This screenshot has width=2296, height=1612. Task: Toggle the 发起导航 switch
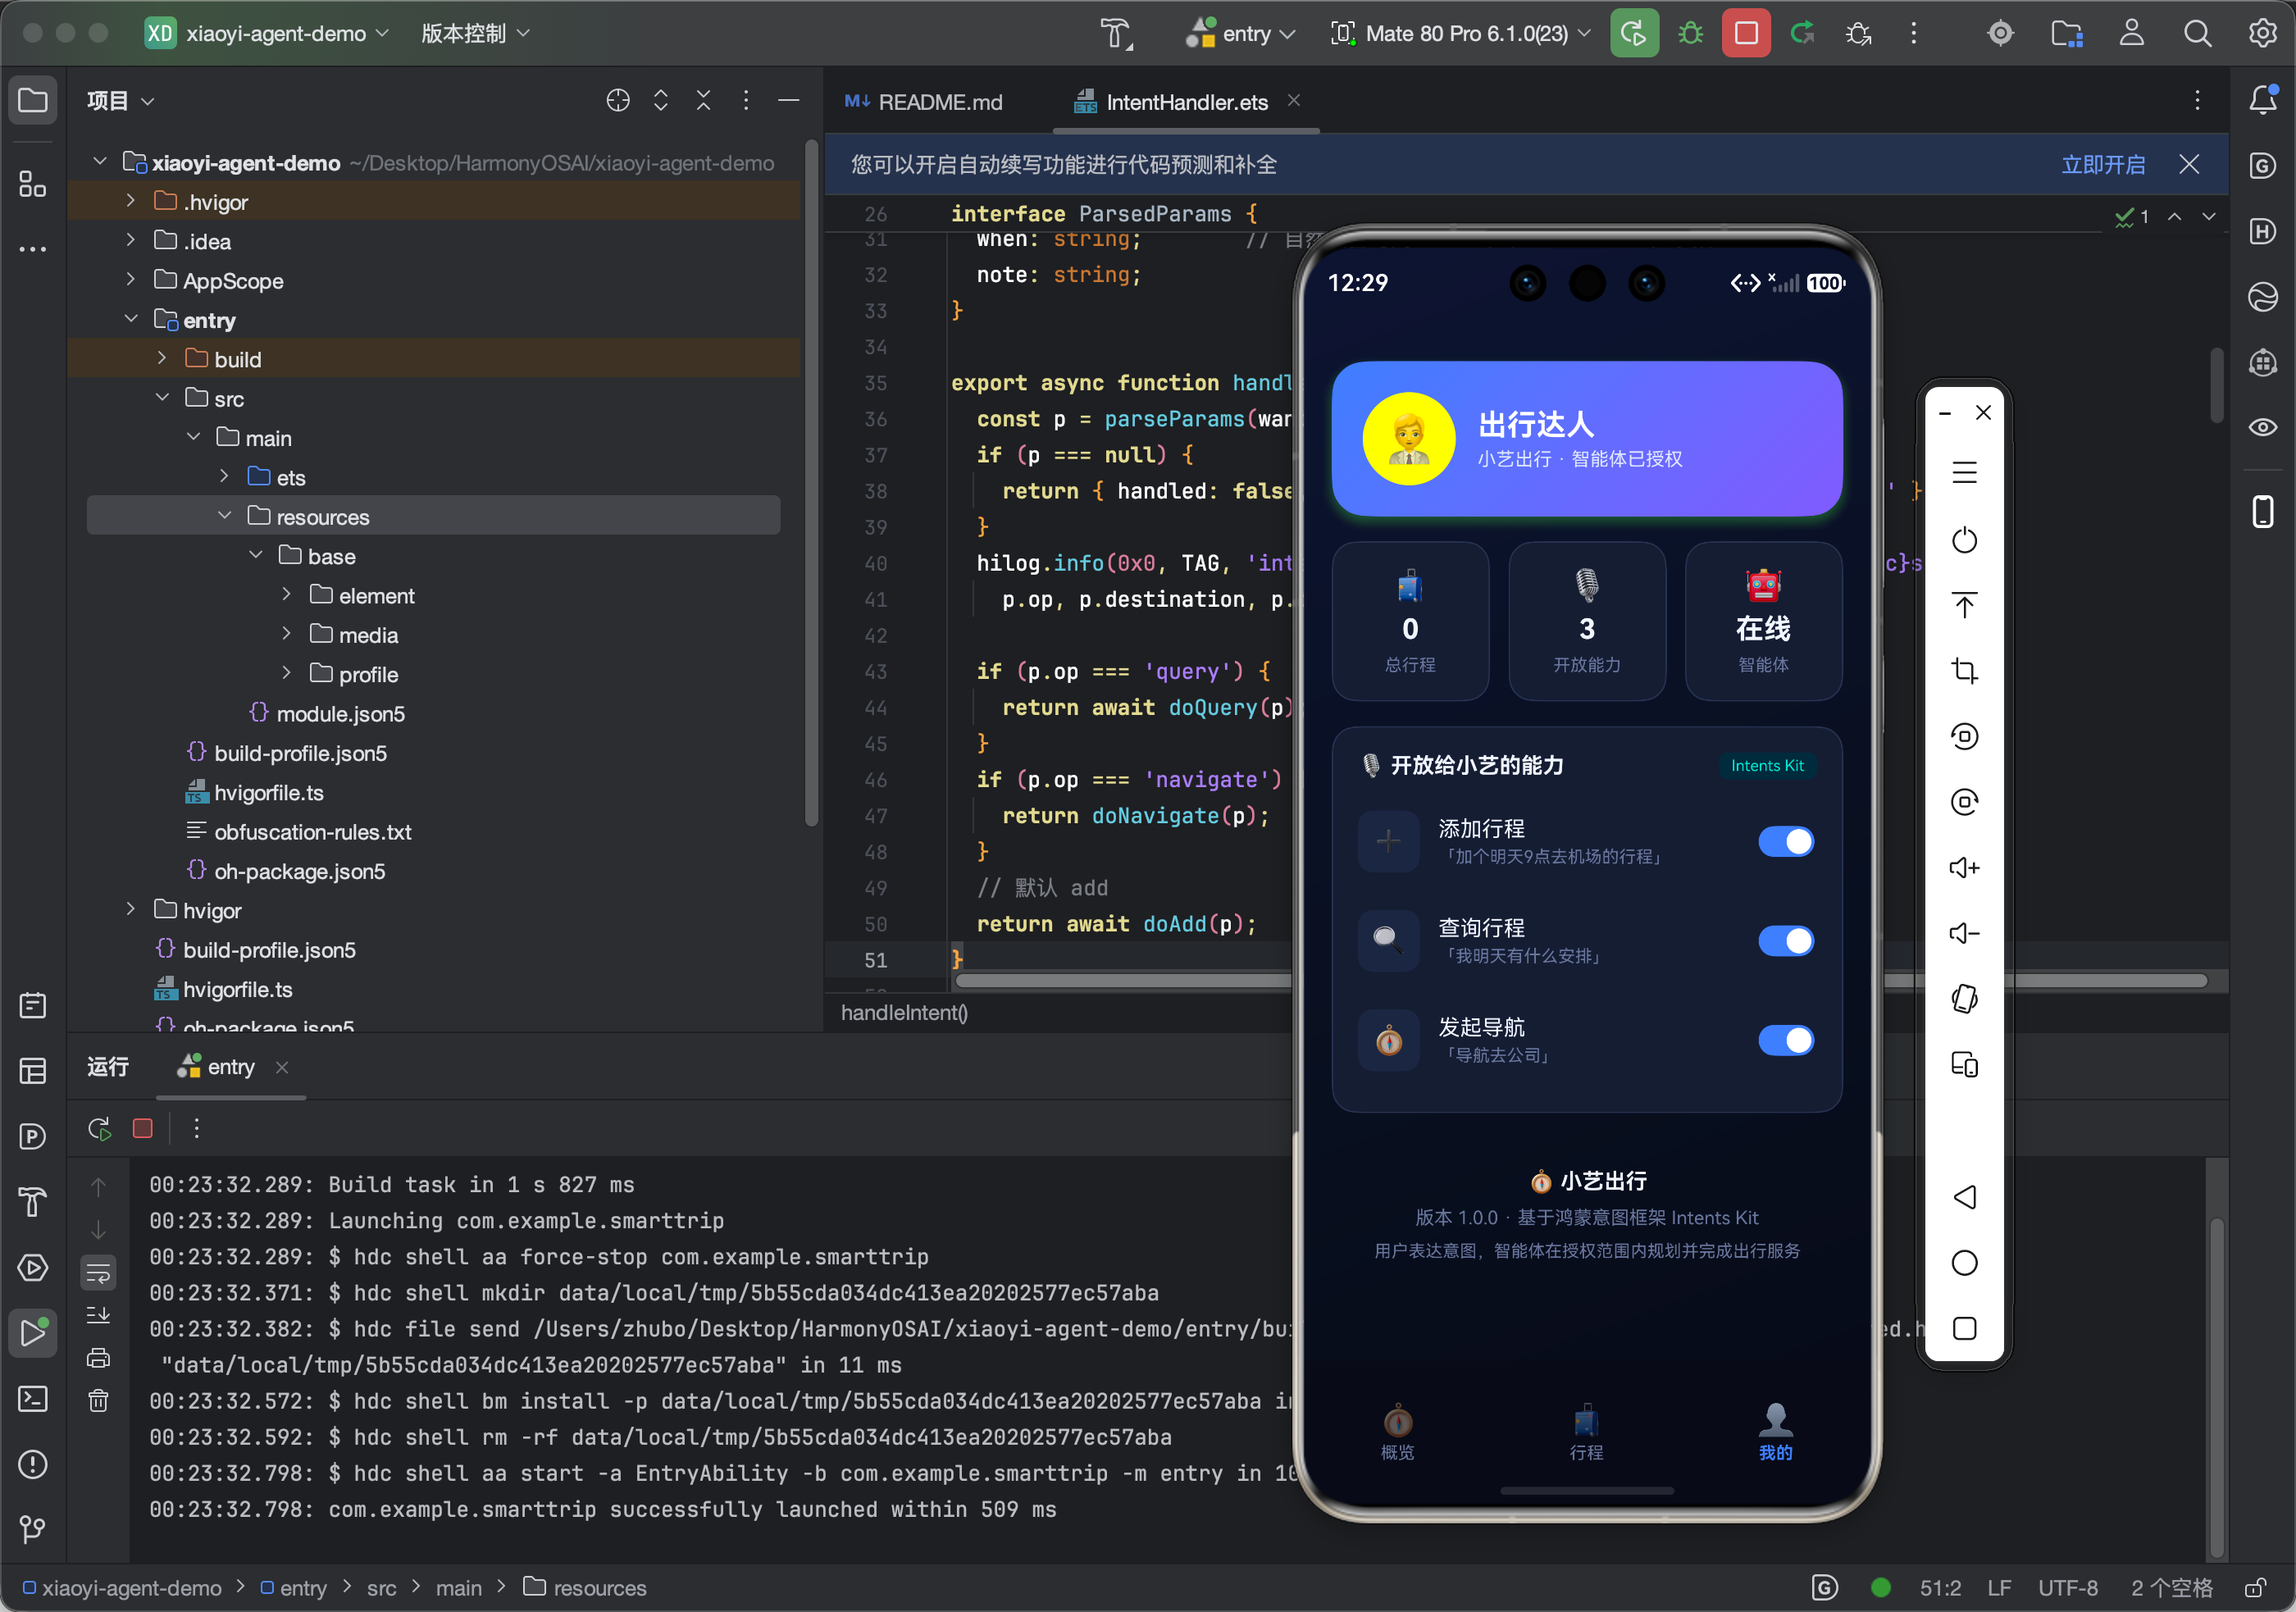point(1785,1040)
